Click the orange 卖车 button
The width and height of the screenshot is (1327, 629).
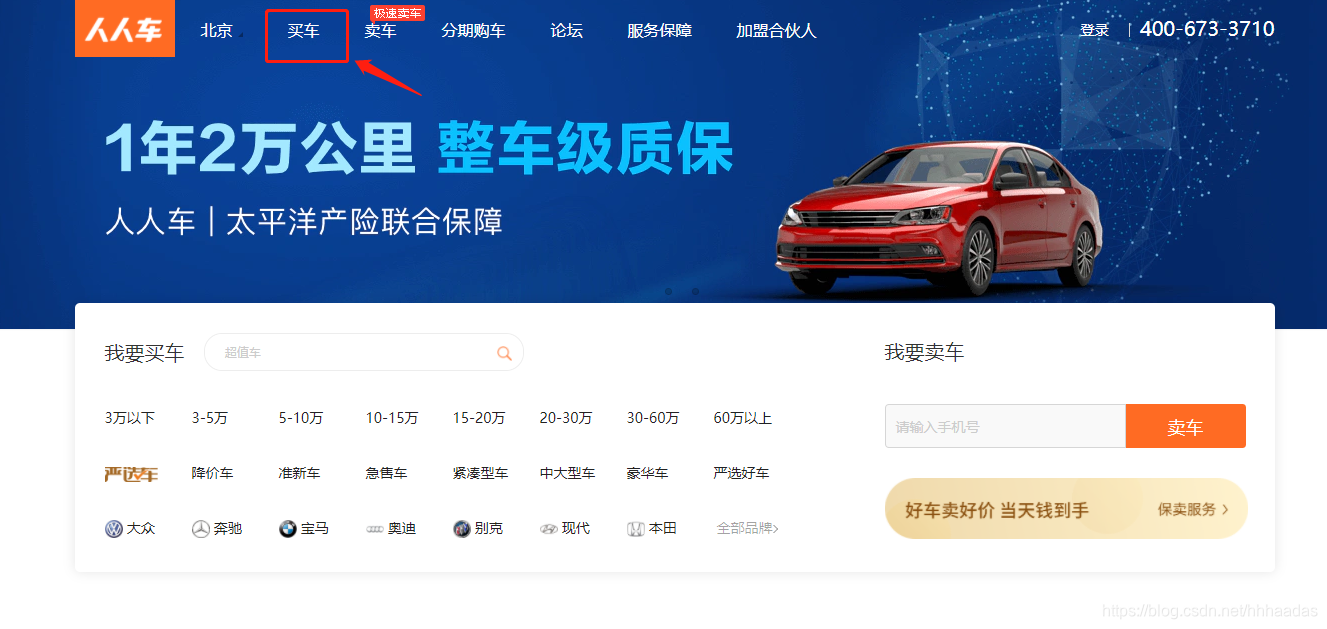click(x=1185, y=426)
